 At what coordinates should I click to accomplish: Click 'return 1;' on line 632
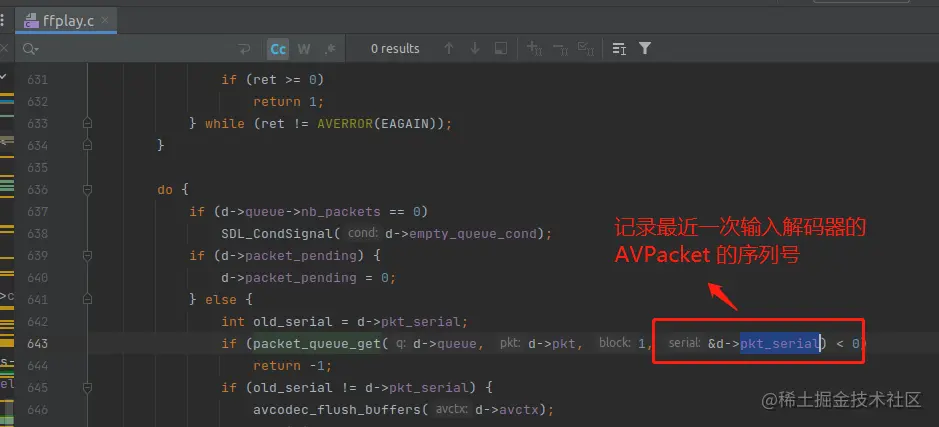coord(289,102)
